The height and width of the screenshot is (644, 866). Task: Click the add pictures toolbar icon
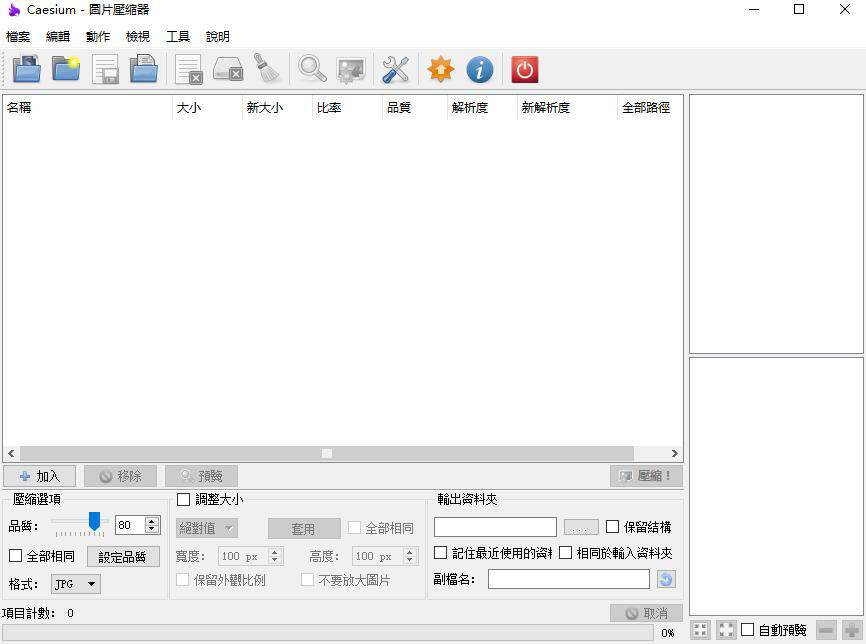pyautogui.click(x=27, y=70)
